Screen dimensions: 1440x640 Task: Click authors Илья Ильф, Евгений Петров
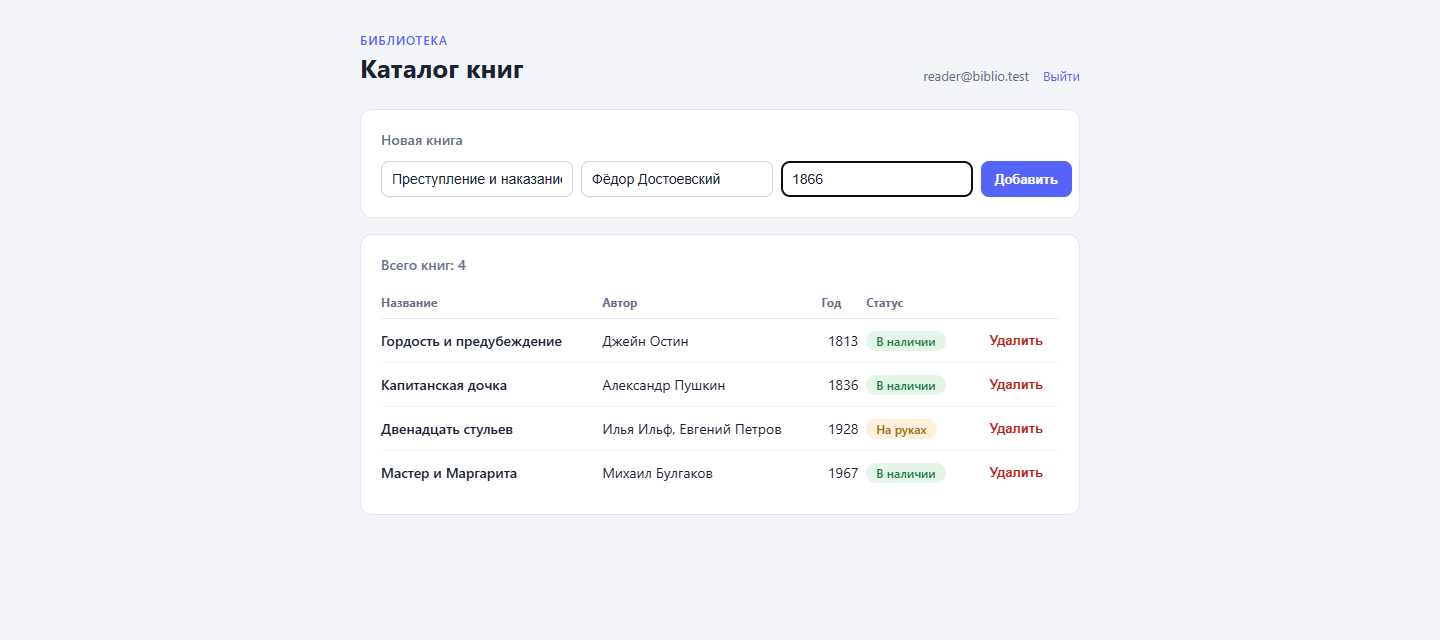(692, 429)
